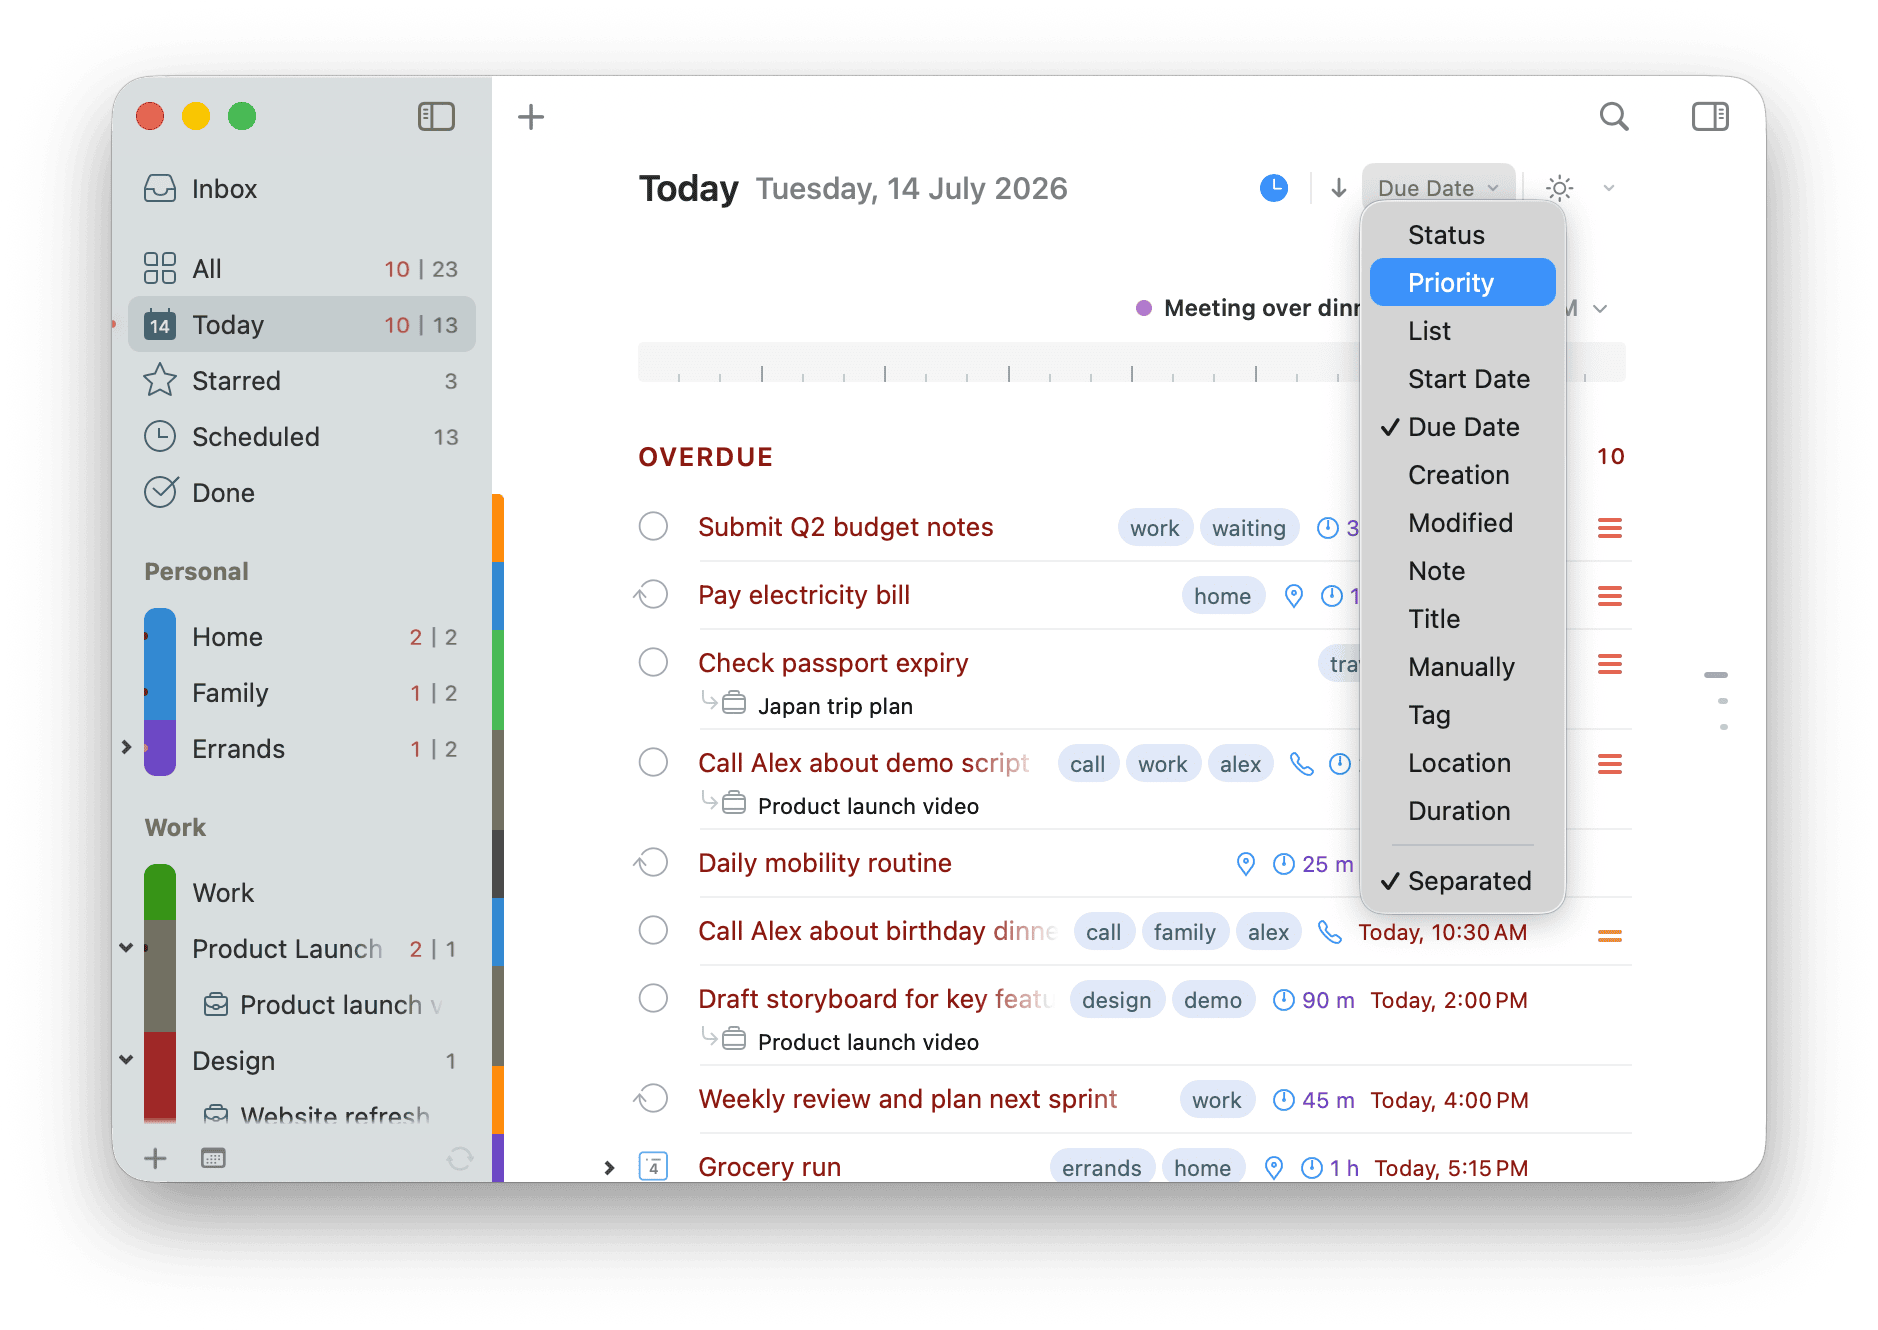Click the priority bars on Submit Q2 budget notes

click(1609, 528)
